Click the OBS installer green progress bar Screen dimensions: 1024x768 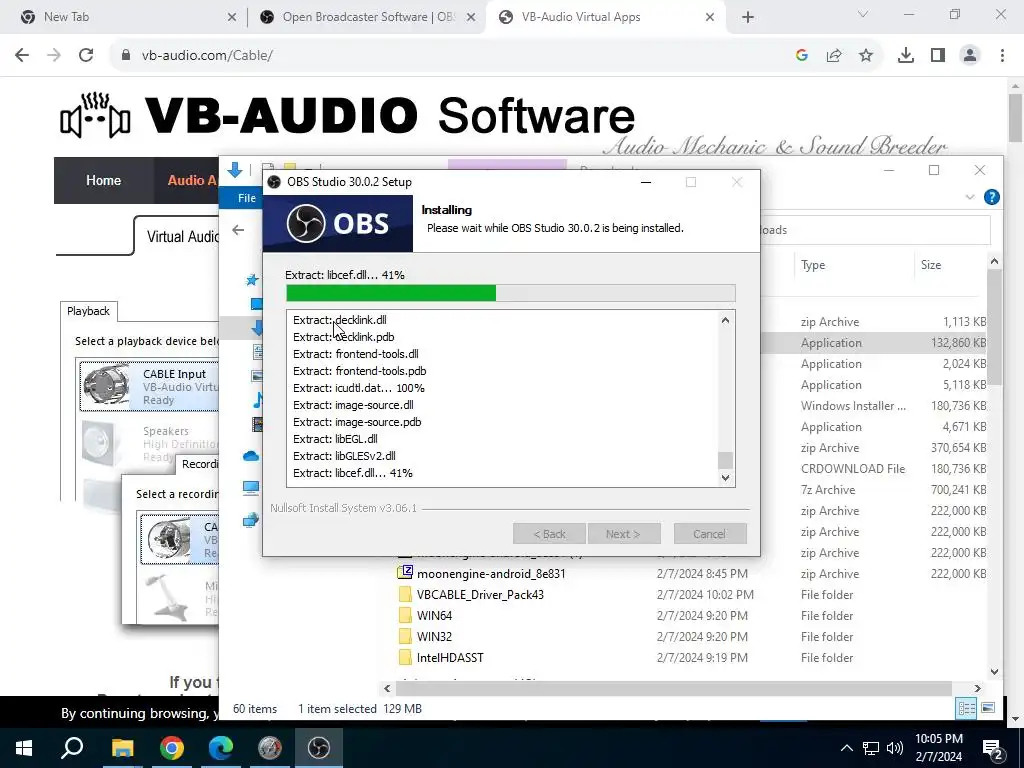tap(511, 293)
